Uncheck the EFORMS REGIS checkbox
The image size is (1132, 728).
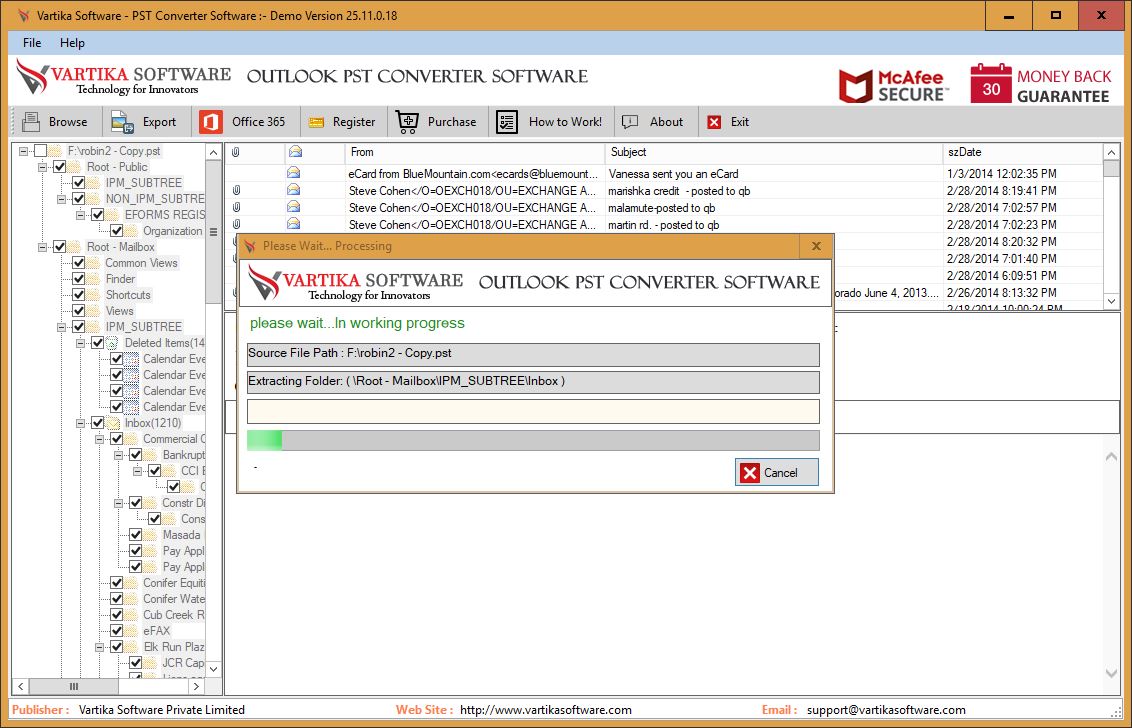97,214
